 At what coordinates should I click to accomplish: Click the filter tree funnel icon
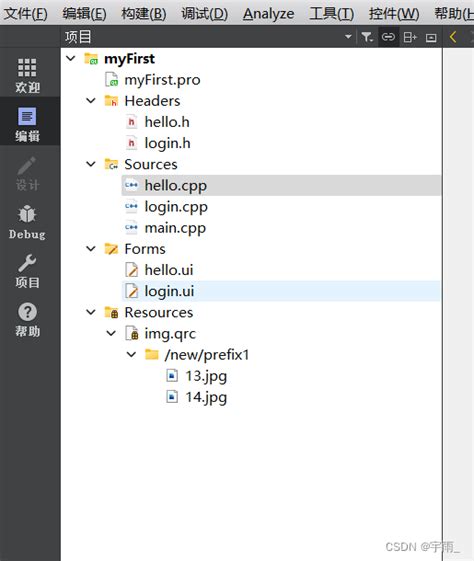[x=367, y=37]
